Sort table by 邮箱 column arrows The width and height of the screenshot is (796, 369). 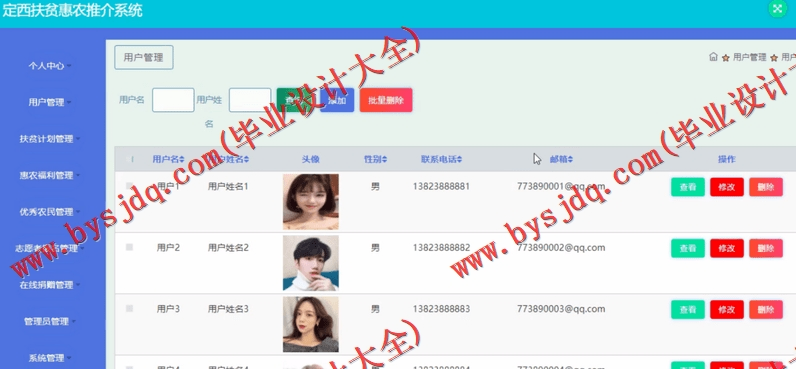[571, 159]
